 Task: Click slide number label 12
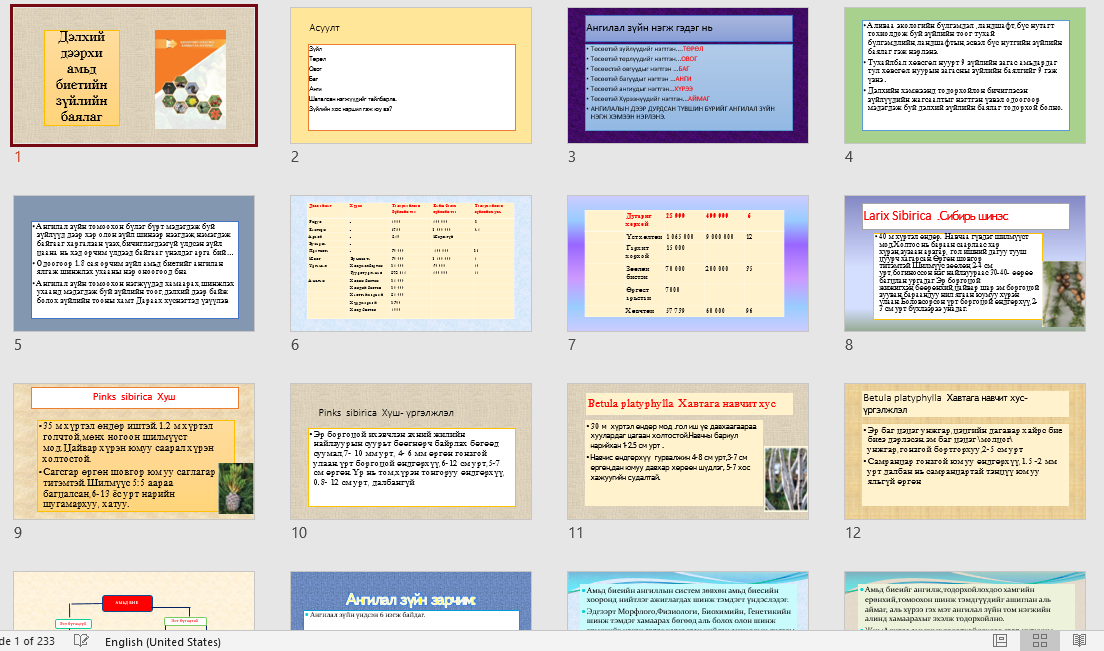coord(853,533)
